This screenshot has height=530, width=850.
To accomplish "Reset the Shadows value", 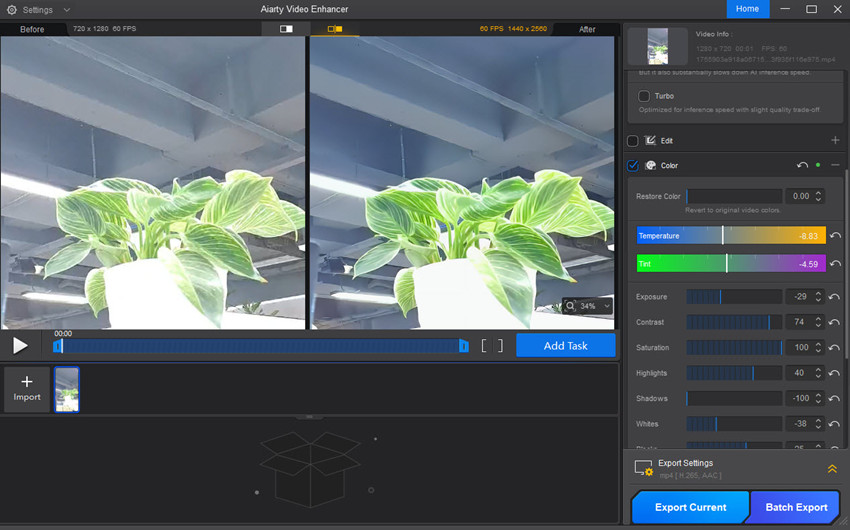I will click(834, 399).
